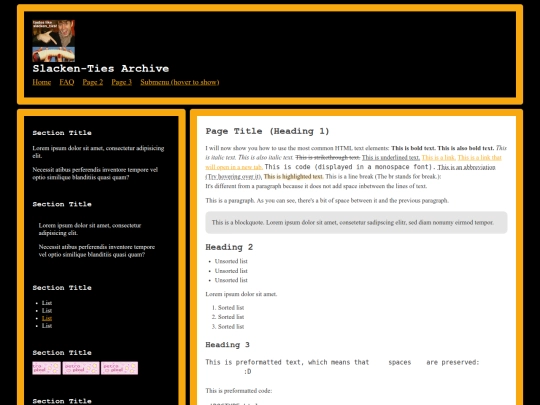Click the 'This is an abbreviation' text

[466, 167]
